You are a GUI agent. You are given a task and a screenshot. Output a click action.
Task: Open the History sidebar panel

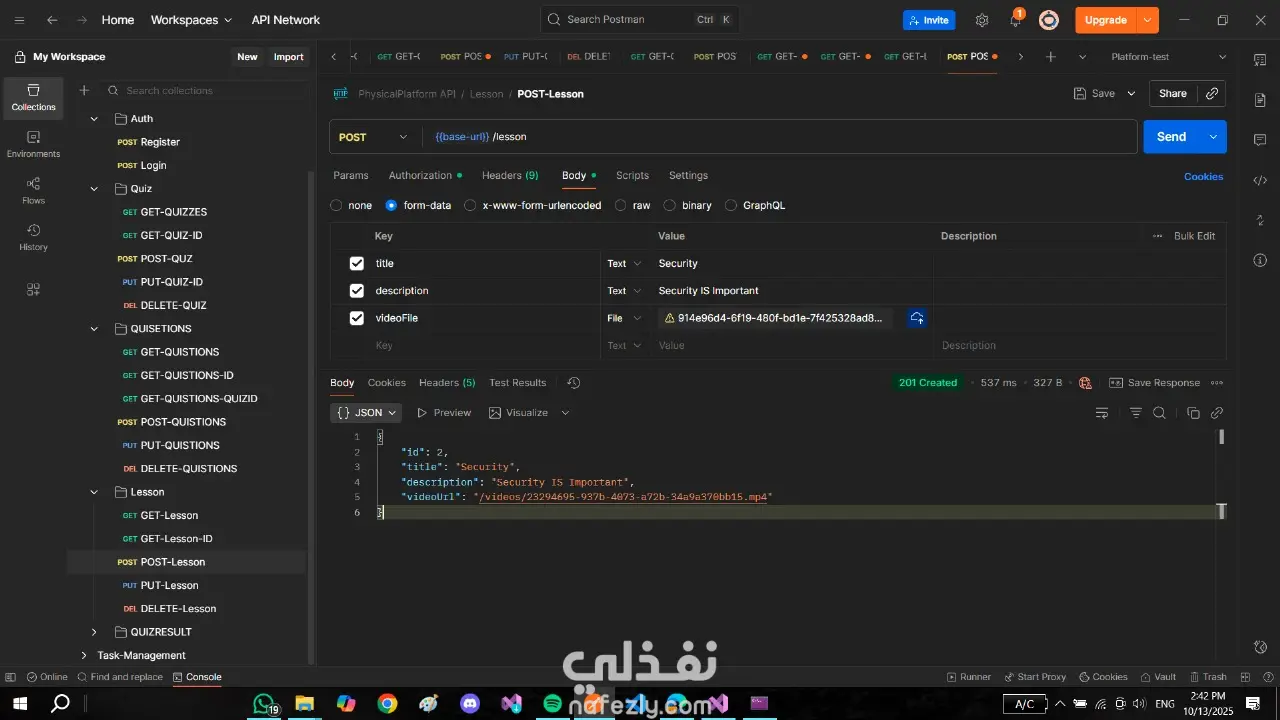click(33, 237)
